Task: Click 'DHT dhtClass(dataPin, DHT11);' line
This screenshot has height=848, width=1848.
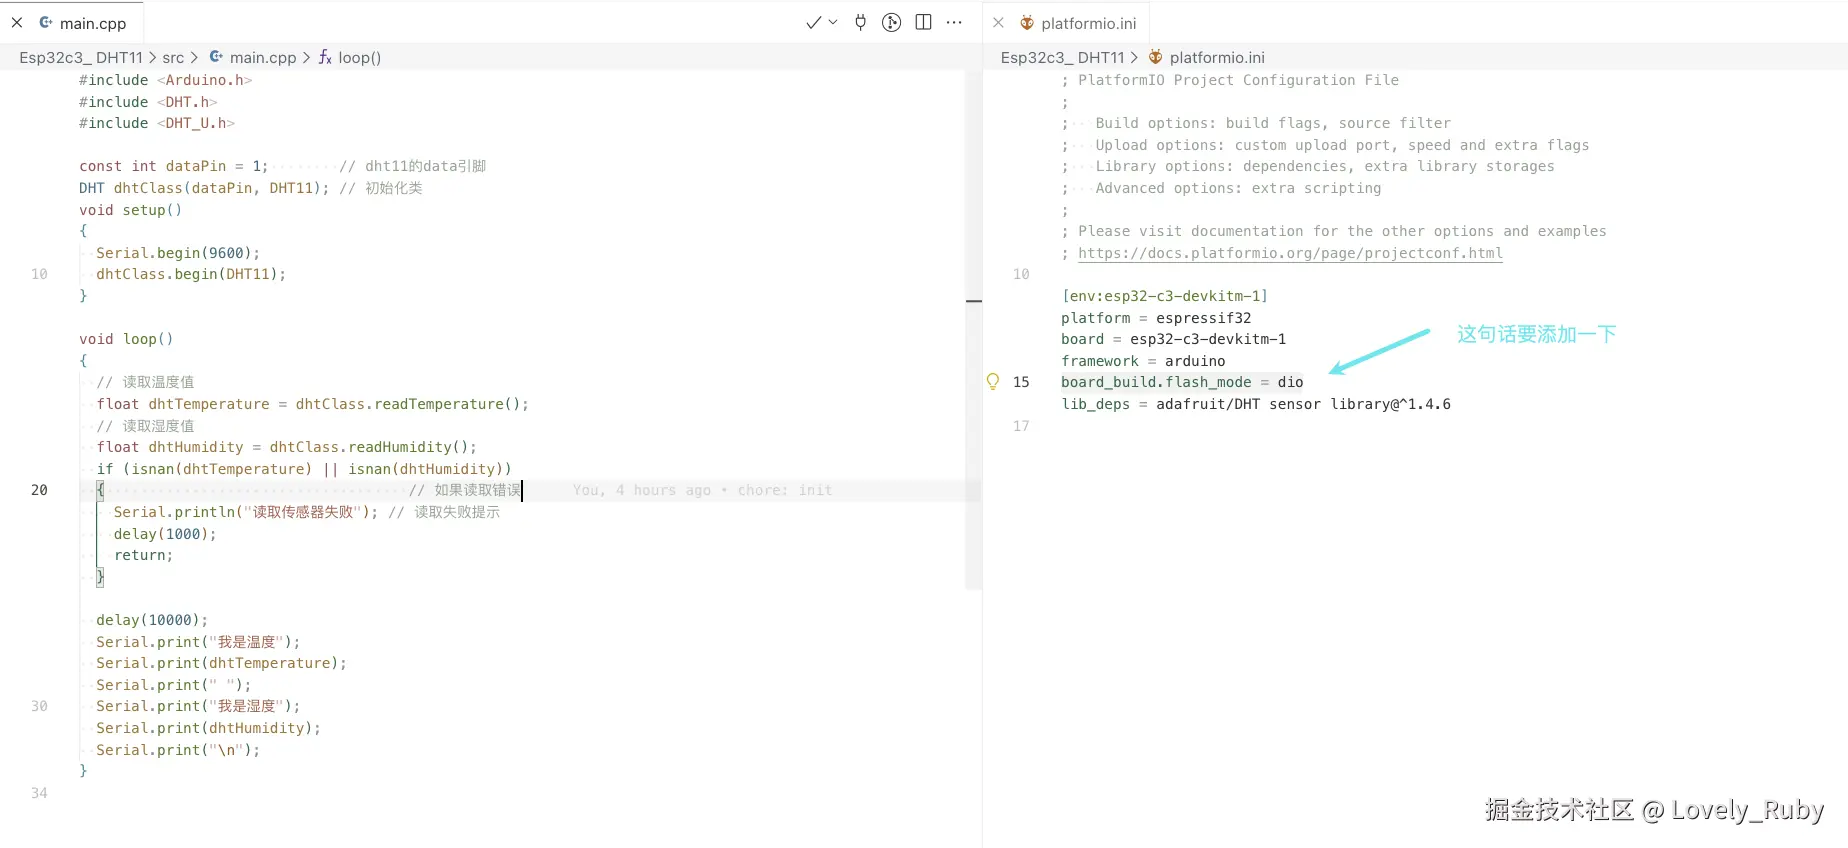Action: click(204, 188)
